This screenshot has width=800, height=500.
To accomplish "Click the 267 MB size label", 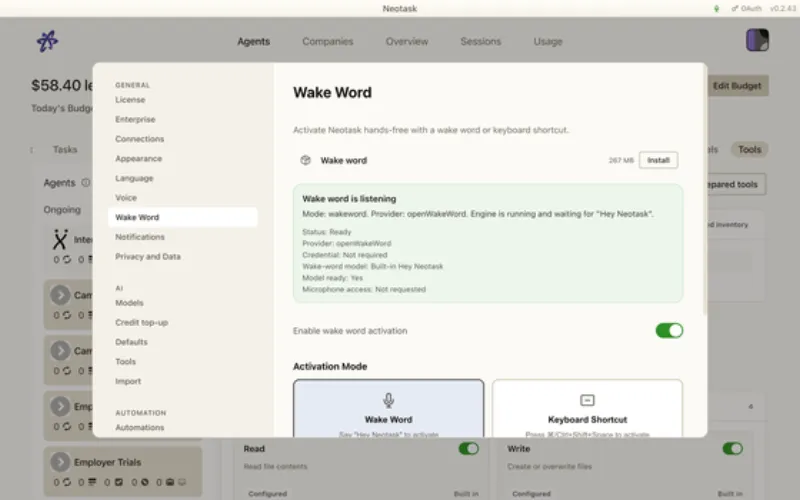I will point(621,160).
